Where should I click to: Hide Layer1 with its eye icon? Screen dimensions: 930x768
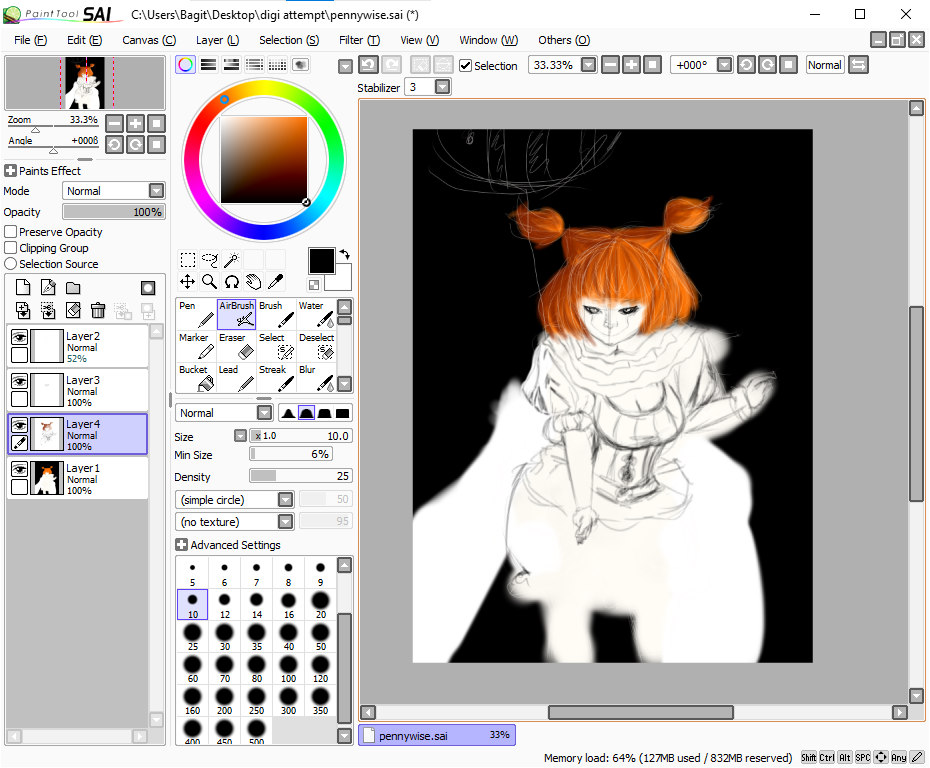tap(20, 469)
